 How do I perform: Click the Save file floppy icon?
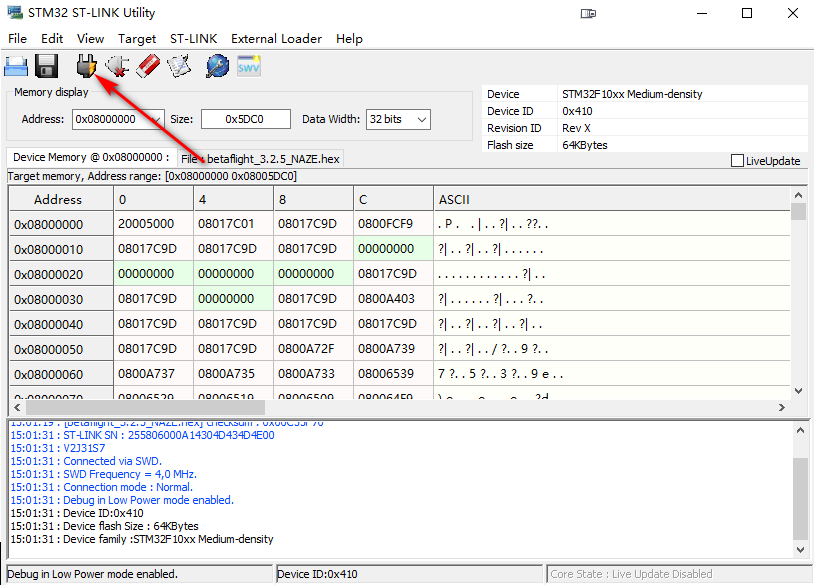click(x=46, y=67)
